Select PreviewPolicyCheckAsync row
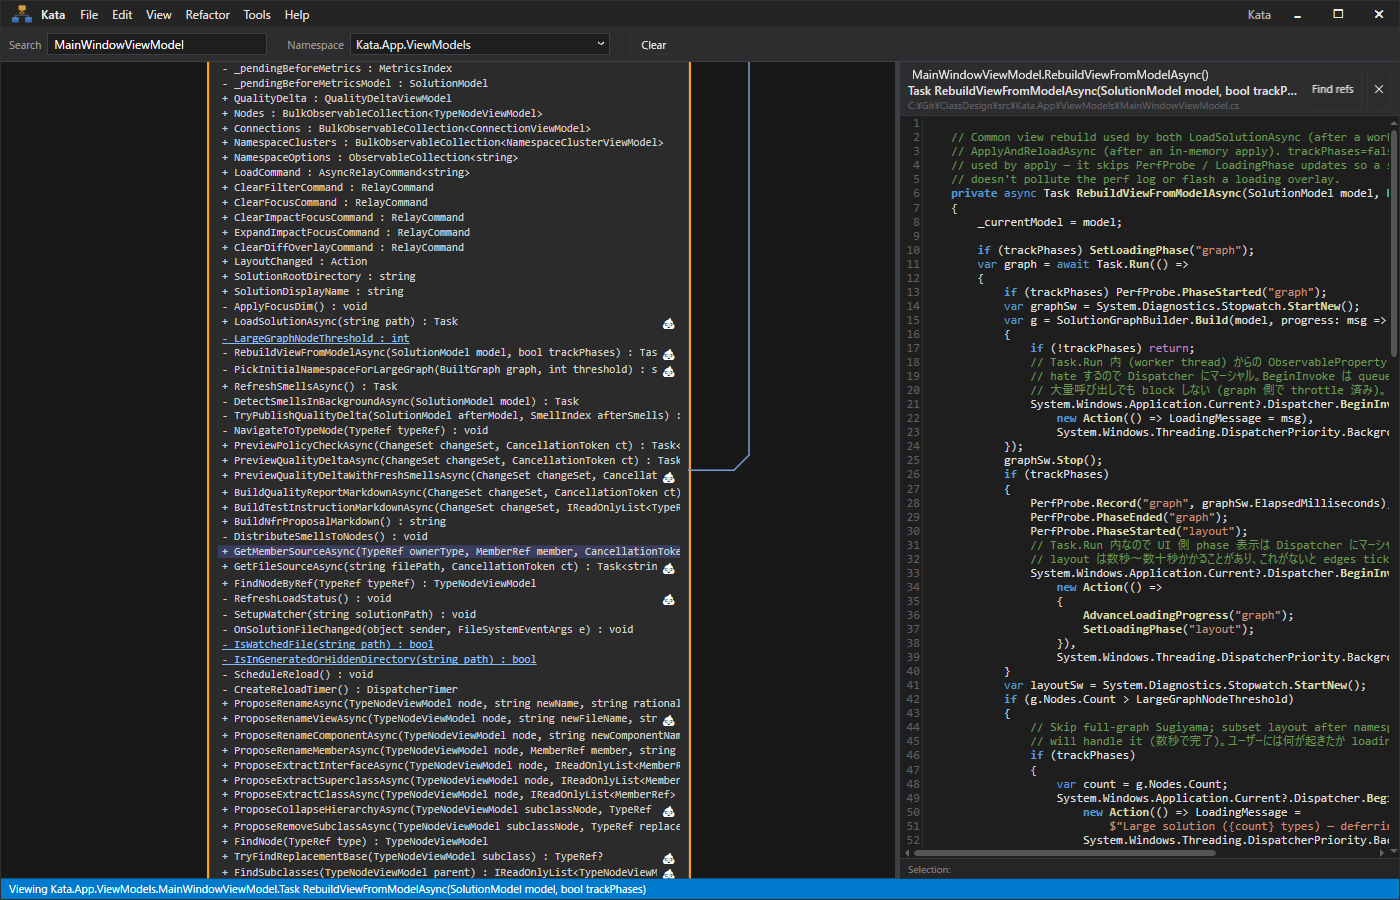1400x900 pixels. coord(450,445)
